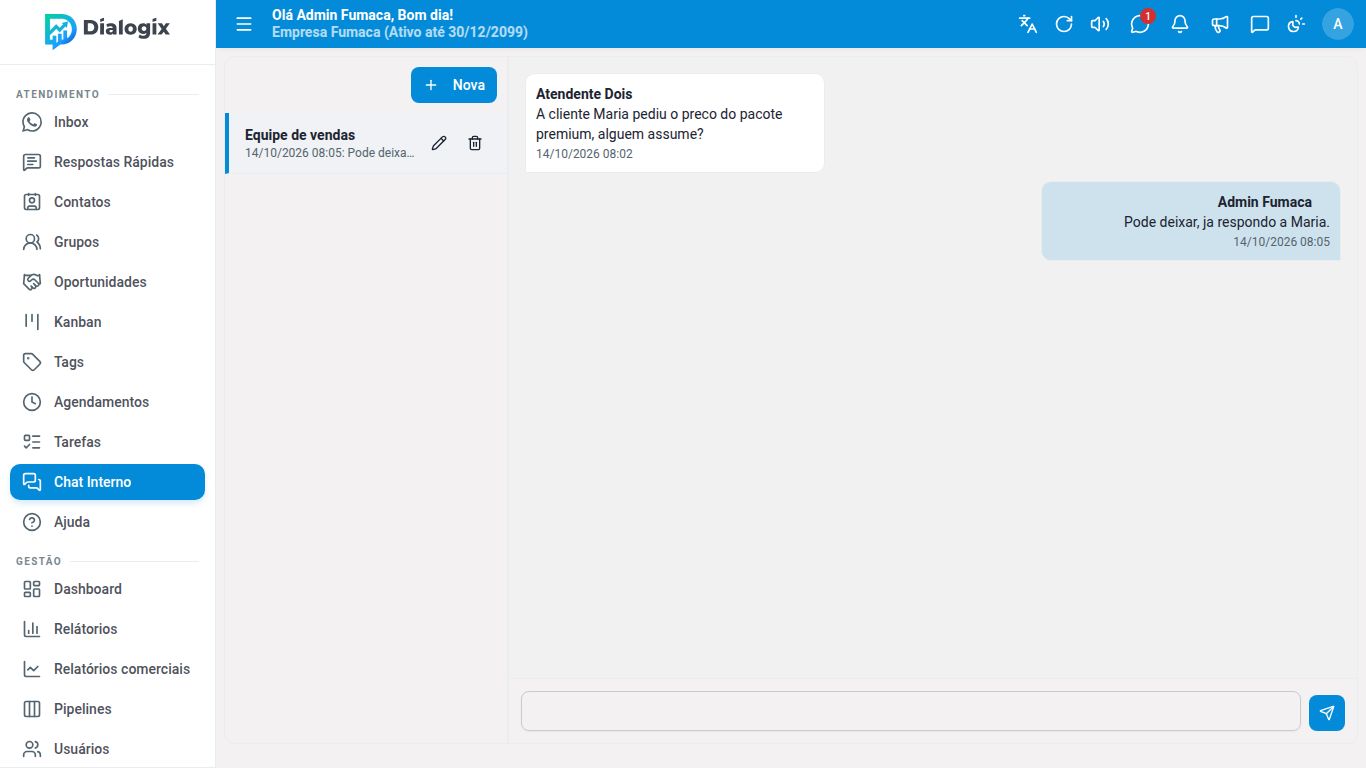Navigate to Grupos

[107, 242]
